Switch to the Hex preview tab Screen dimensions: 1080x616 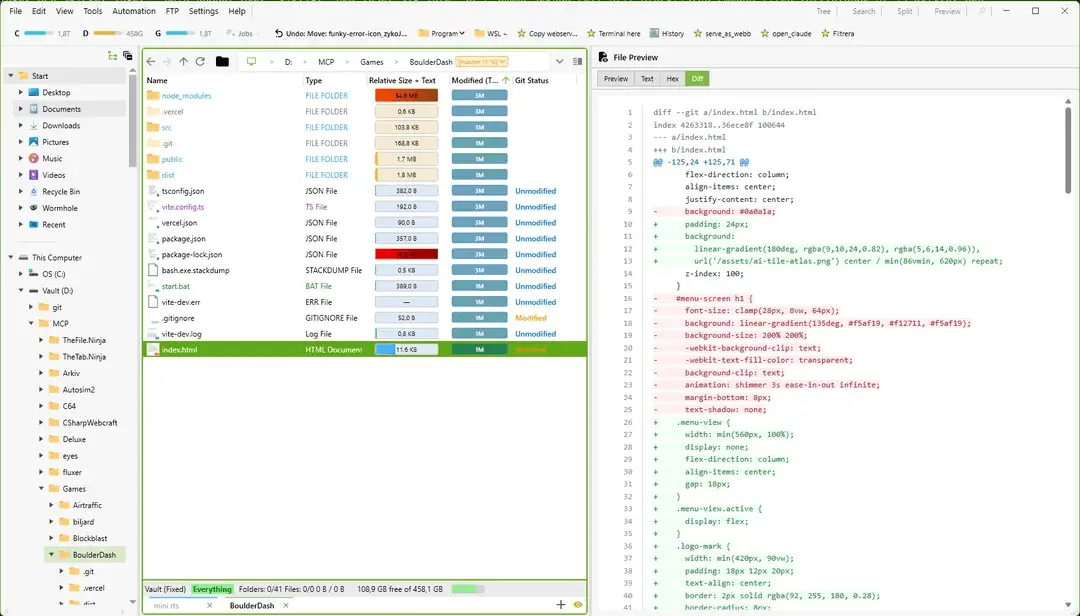click(x=672, y=79)
